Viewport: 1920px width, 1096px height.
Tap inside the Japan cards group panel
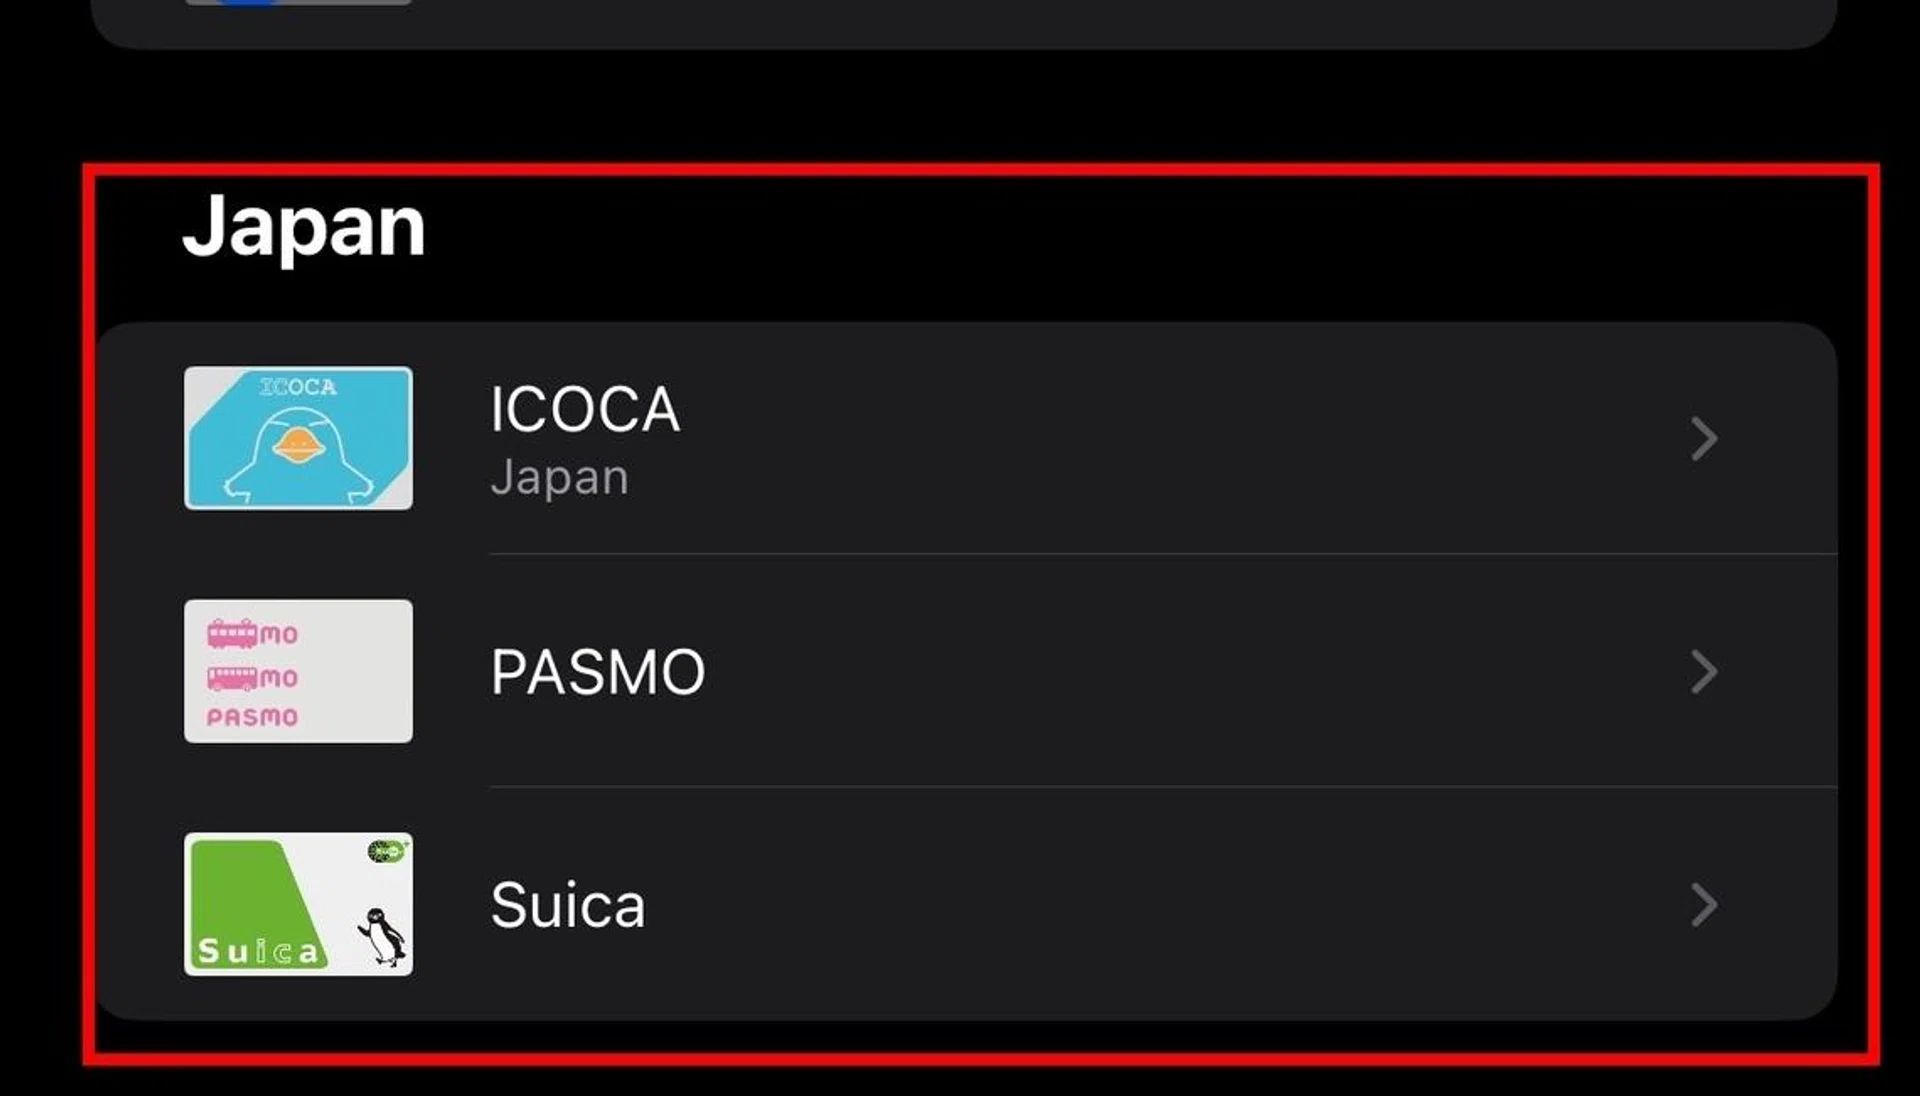point(960,670)
